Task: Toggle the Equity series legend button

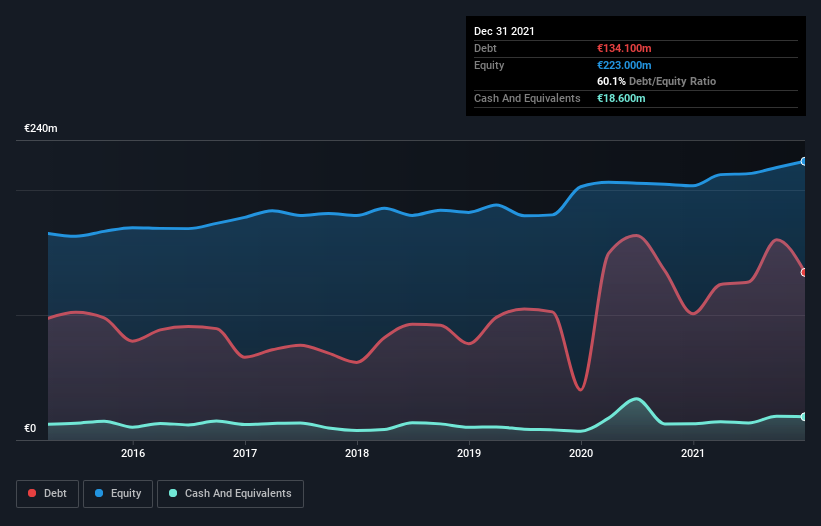Action: tap(118, 494)
